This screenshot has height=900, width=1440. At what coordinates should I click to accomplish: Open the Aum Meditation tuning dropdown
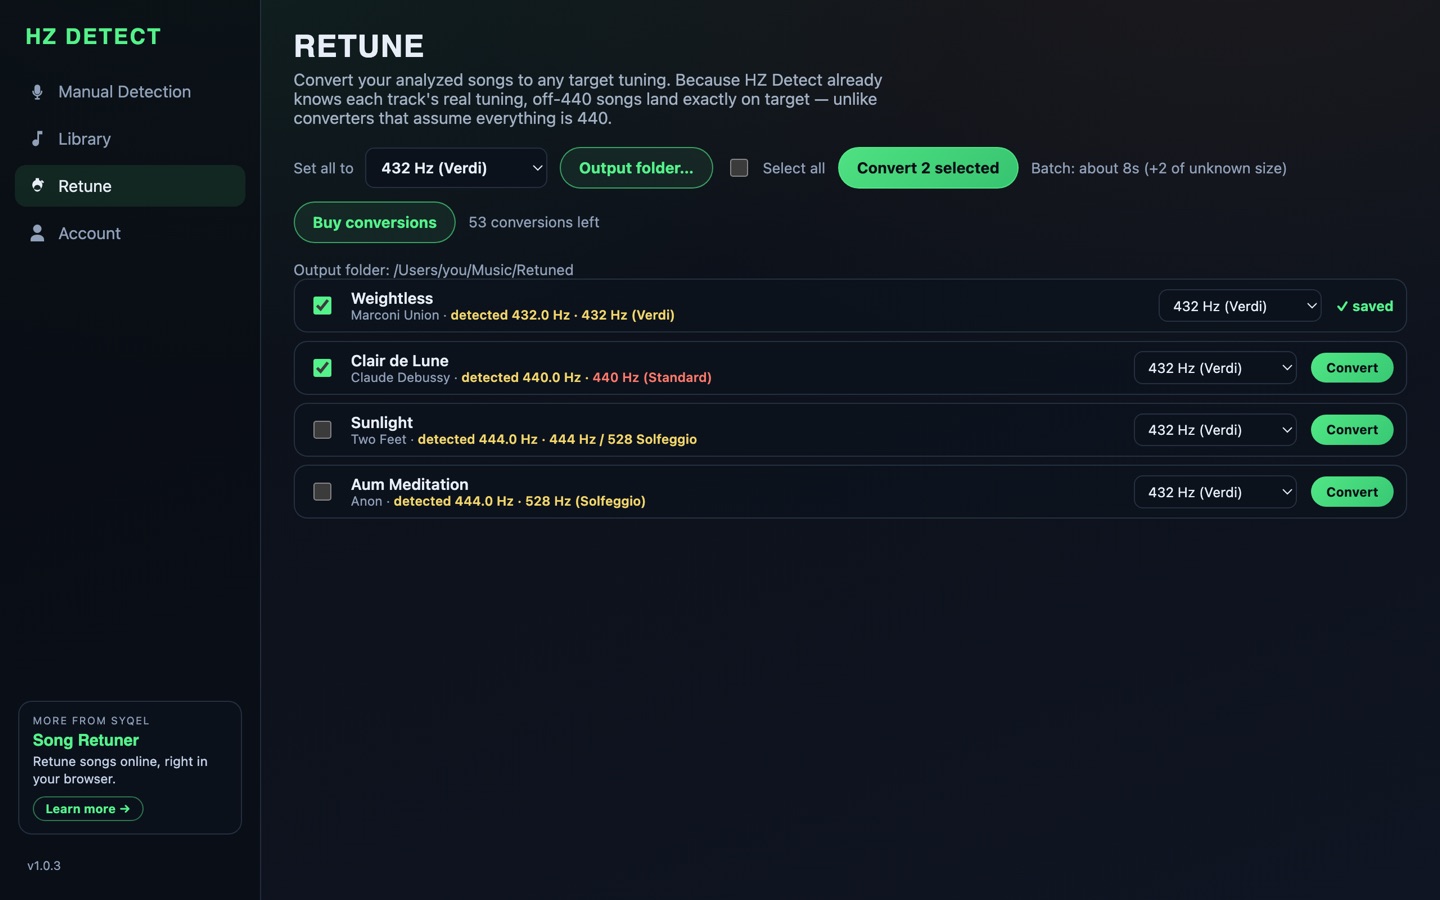click(1215, 492)
